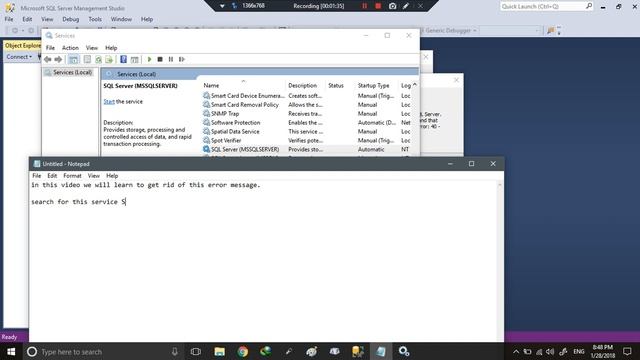Open the Tools menu in SSMS
640x360 pixels.
click(x=95, y=19)
